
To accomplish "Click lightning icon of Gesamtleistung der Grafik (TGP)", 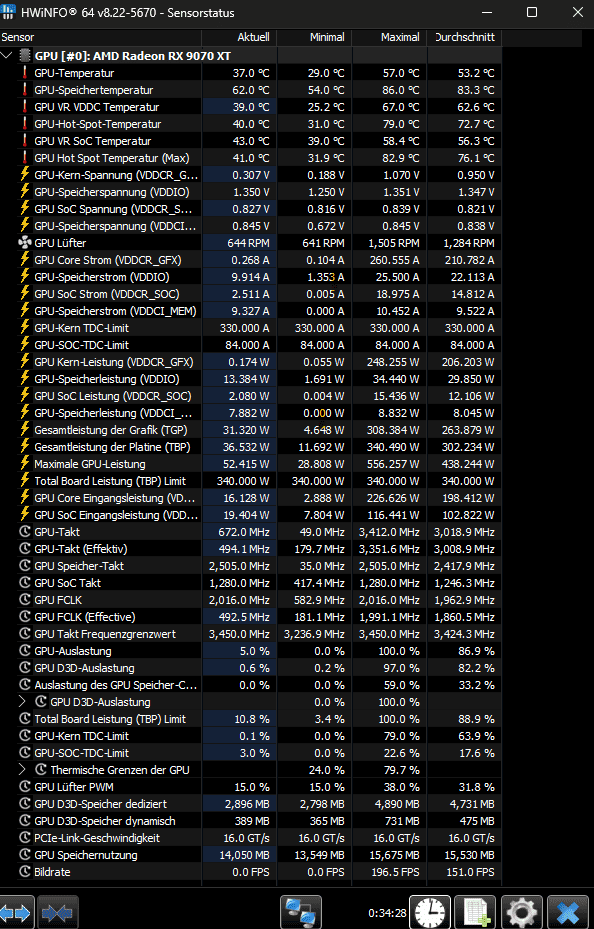I will 25,430.
